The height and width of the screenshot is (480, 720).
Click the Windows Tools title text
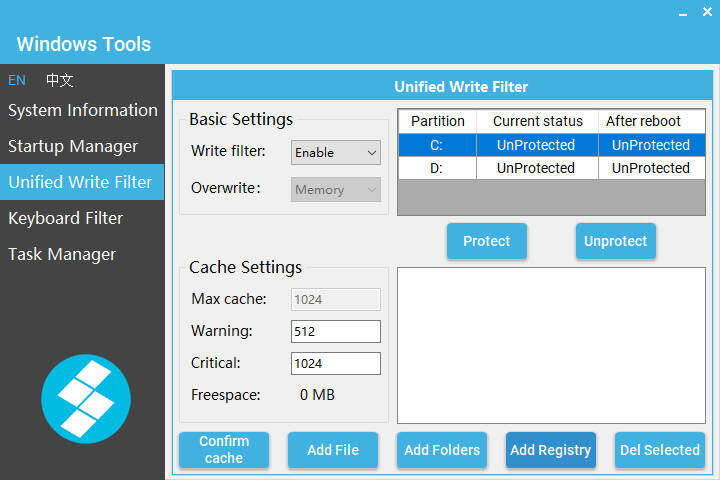point(84,44)
